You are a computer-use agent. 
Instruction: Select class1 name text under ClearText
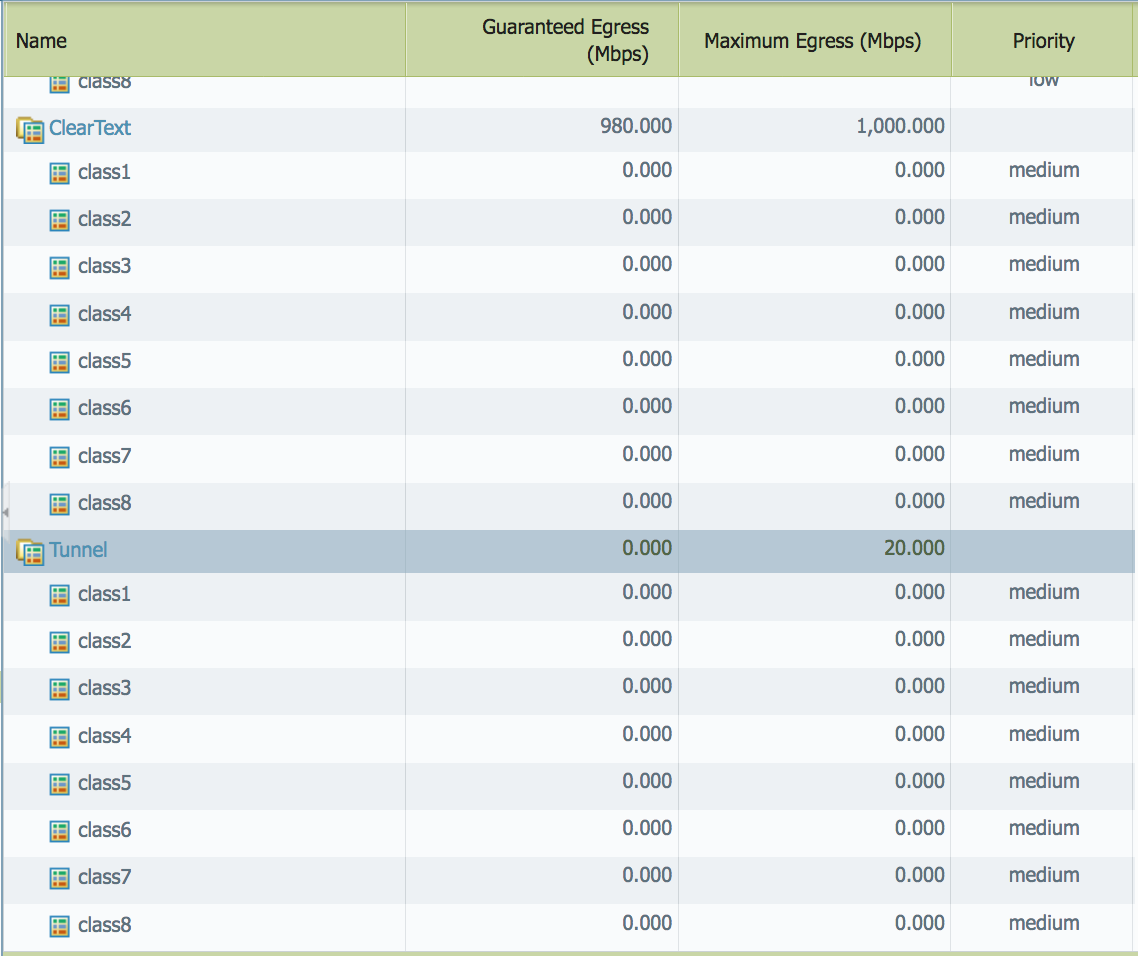point(105,172)
